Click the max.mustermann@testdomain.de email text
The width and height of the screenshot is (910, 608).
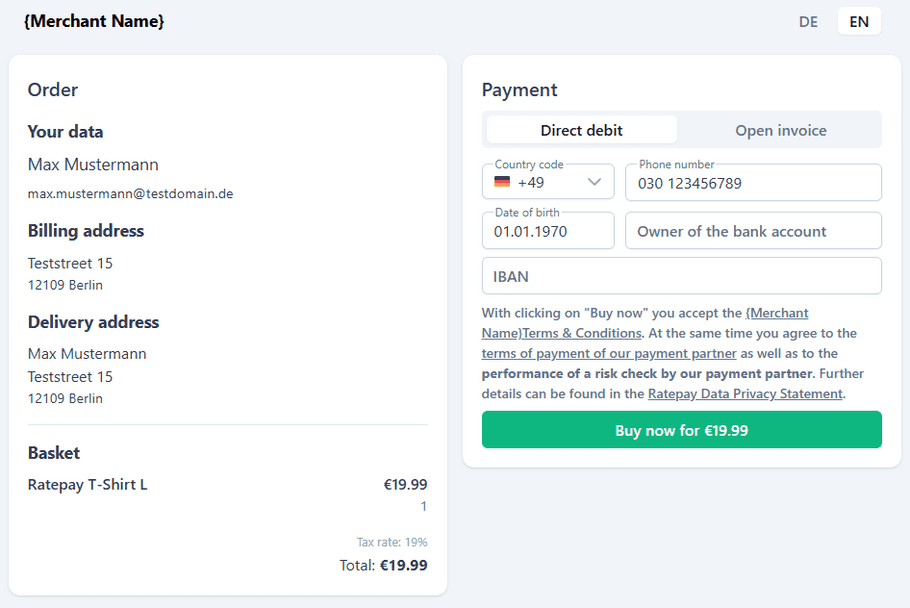pyautogui.click(x=131, y=194)
